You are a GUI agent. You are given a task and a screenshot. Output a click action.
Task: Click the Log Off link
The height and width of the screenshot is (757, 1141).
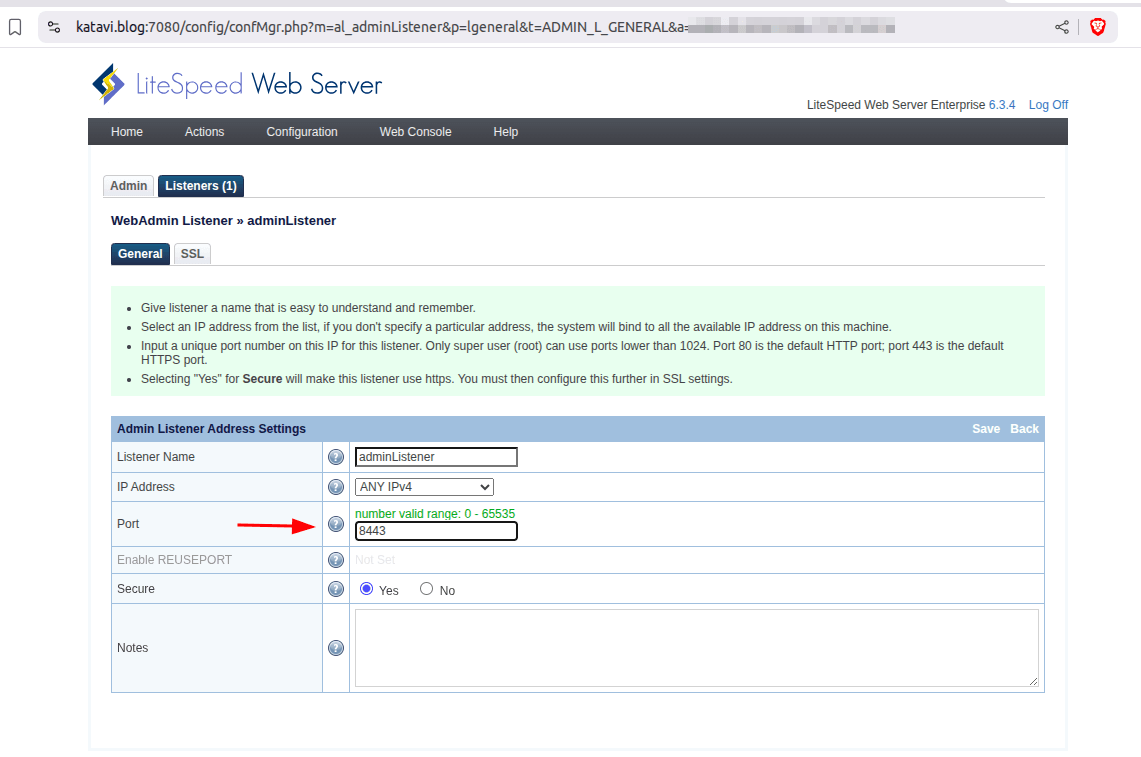click(1047, 104)
